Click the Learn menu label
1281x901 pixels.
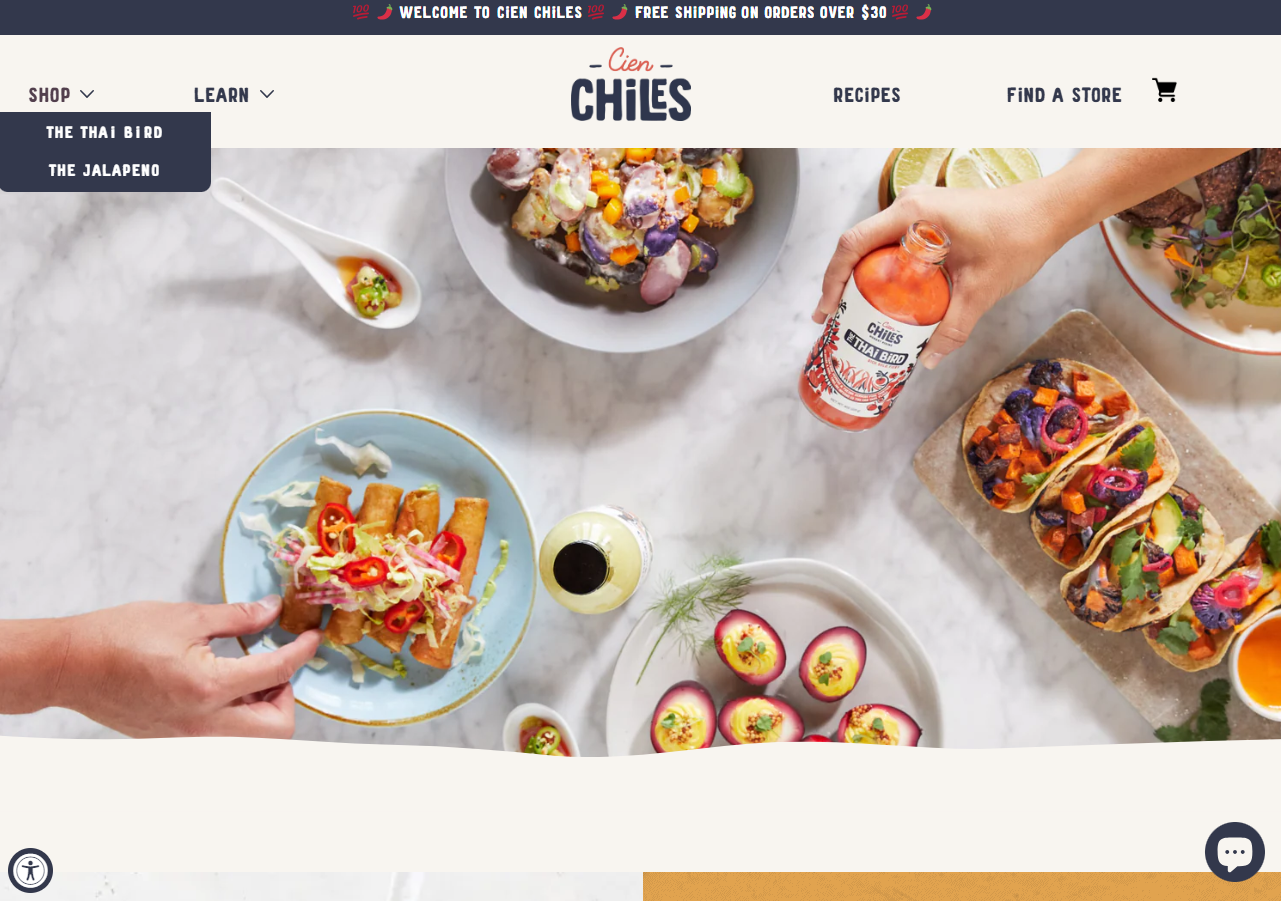tap(221, 95)
